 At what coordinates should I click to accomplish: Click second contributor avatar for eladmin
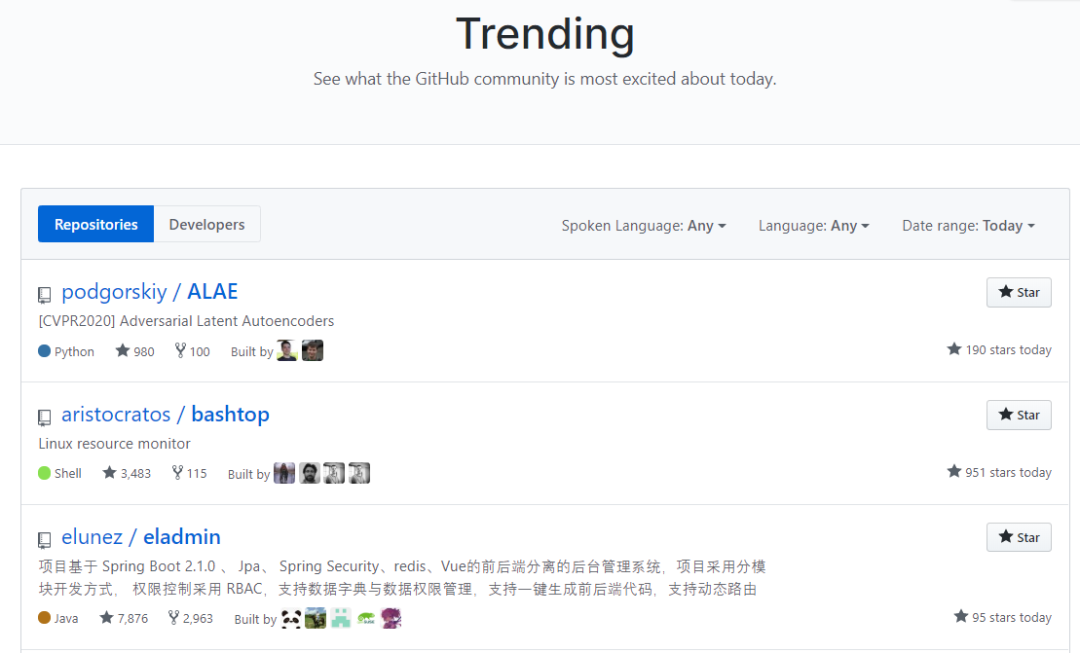(x=315, y=618)
